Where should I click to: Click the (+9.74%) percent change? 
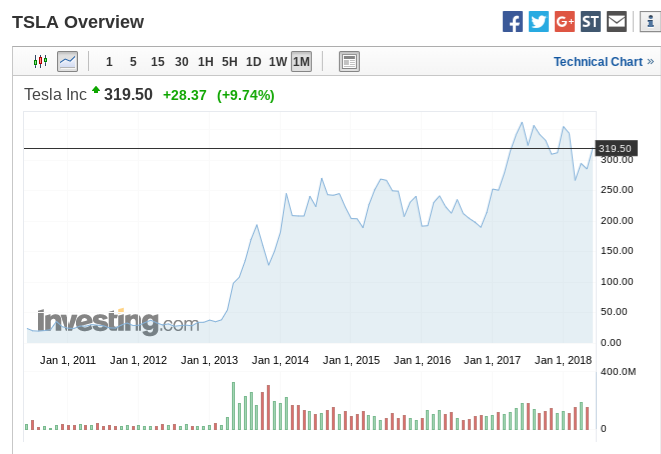pos(246,95)
